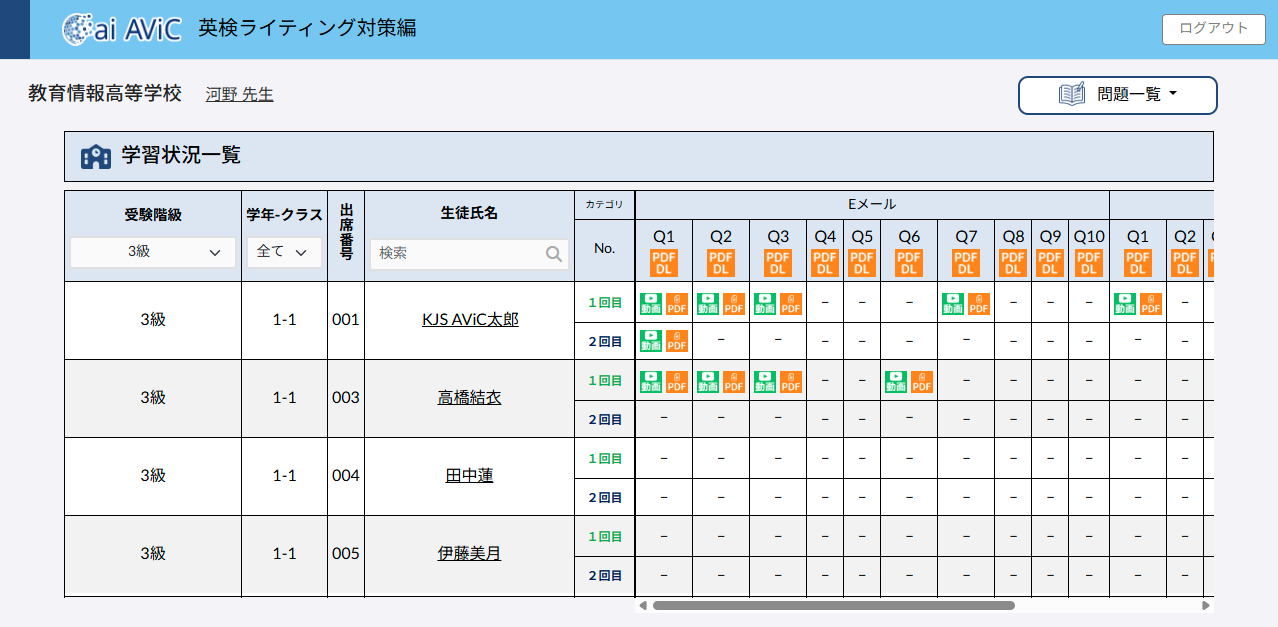The height and width of the screenshot is (627, 1278).
Task: Download PDF for Eメール Q10 column
Action: (x=1089, y=263)
